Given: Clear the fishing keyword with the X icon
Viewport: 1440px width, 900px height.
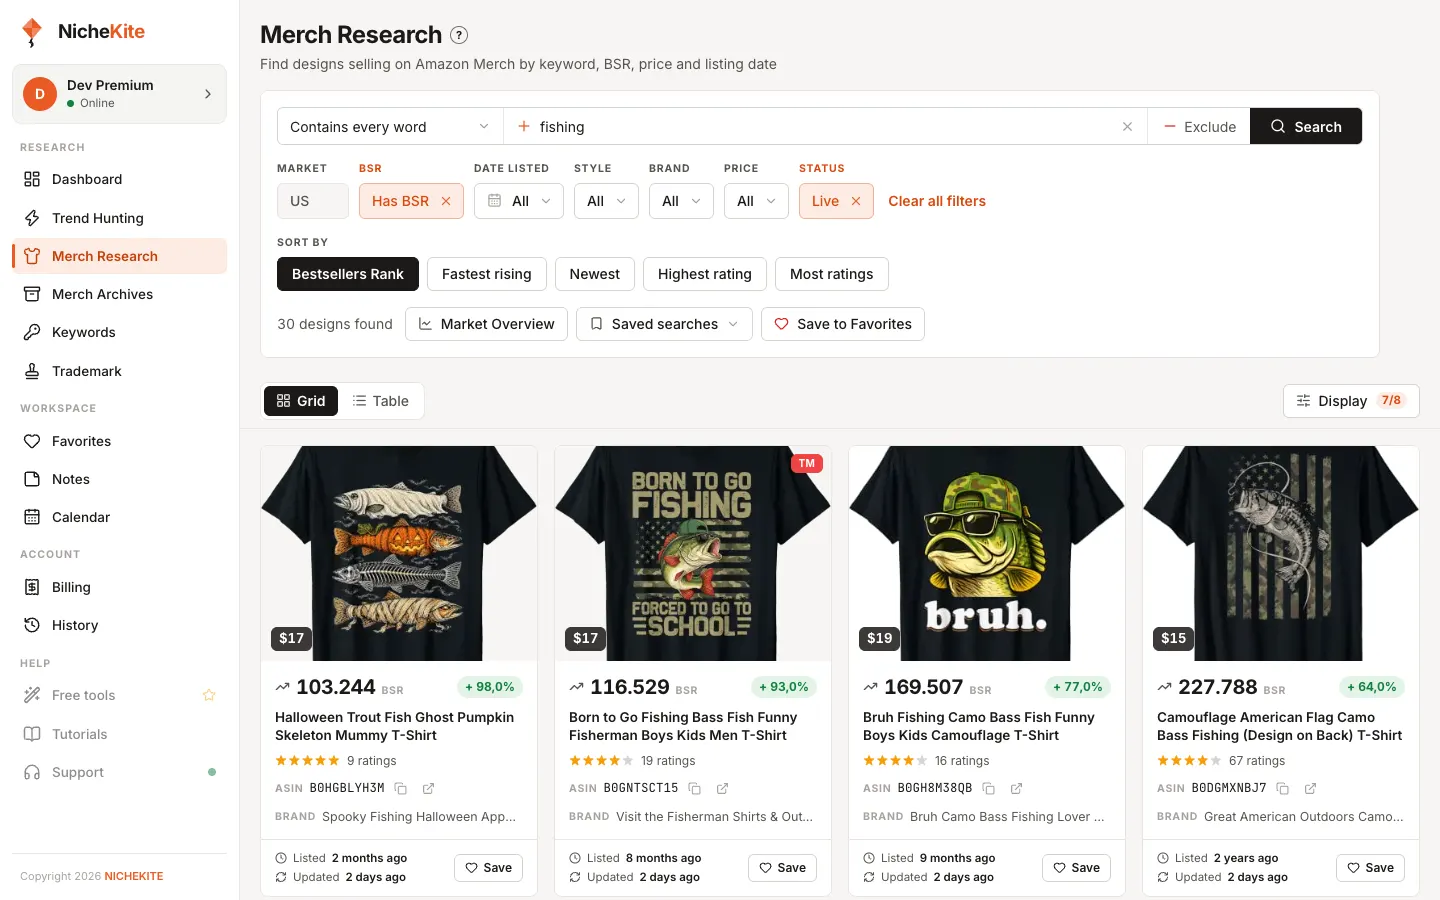Looking at the screenshot, I should pyautogui.click(x=1127, y=127).
